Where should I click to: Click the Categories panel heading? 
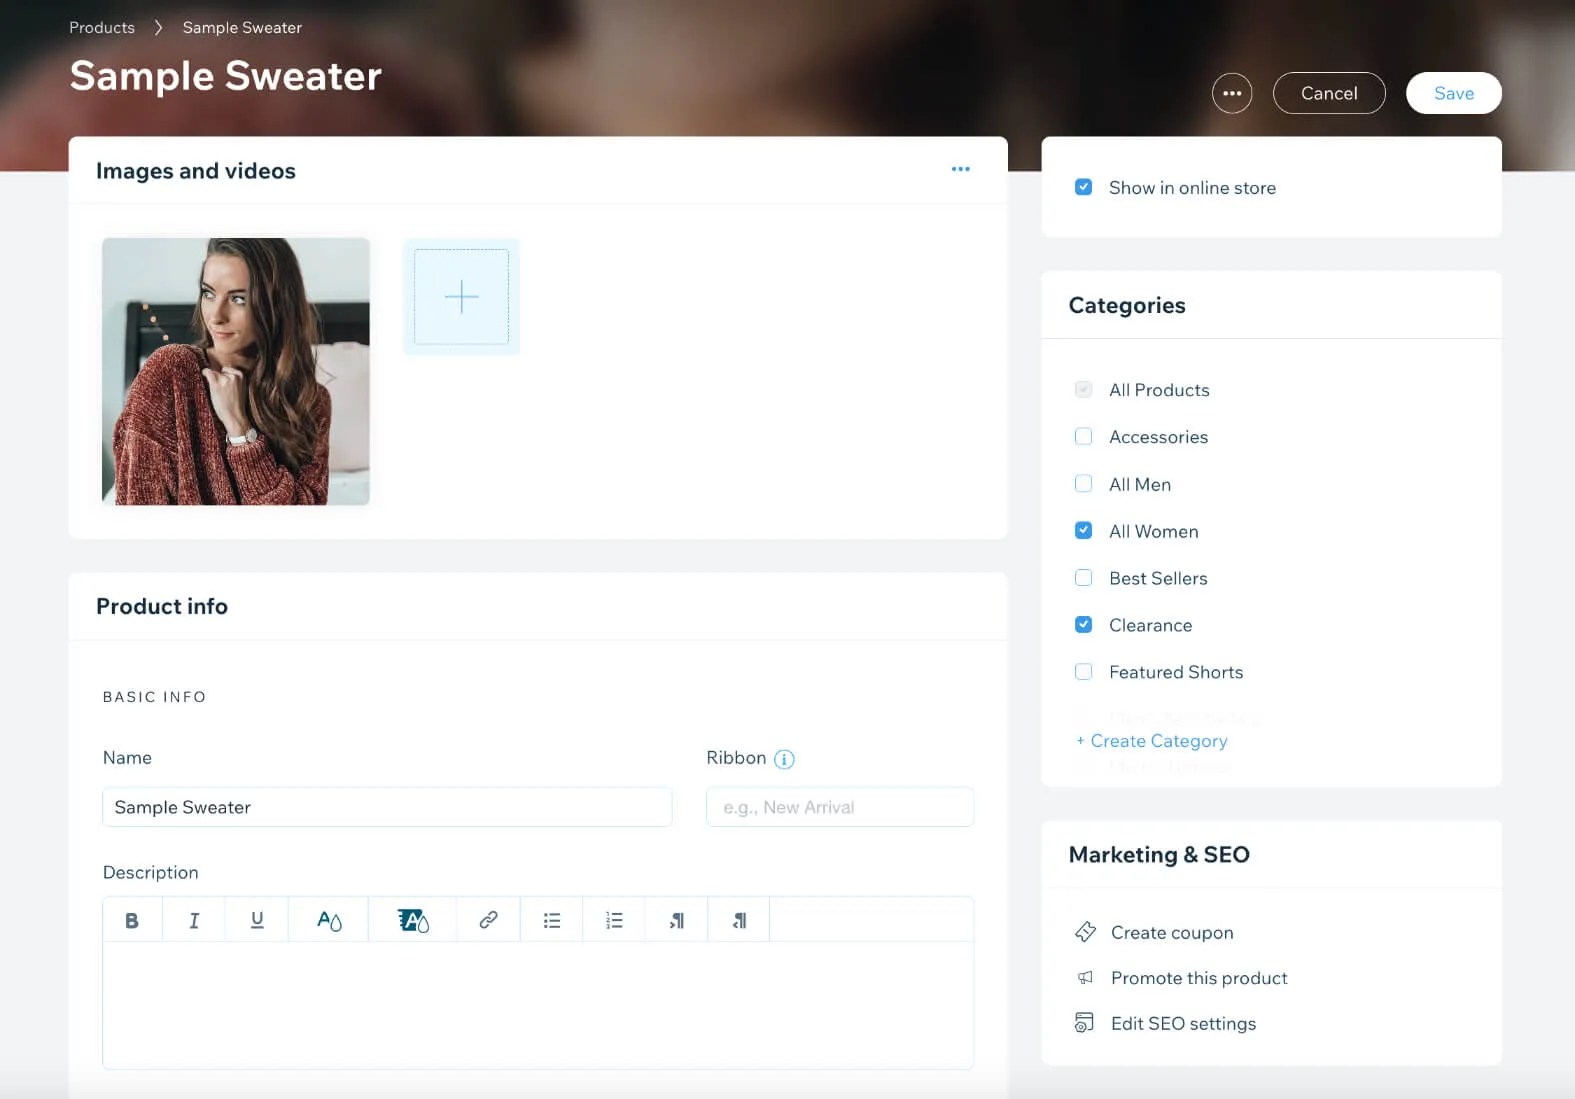click(1127, 305)
